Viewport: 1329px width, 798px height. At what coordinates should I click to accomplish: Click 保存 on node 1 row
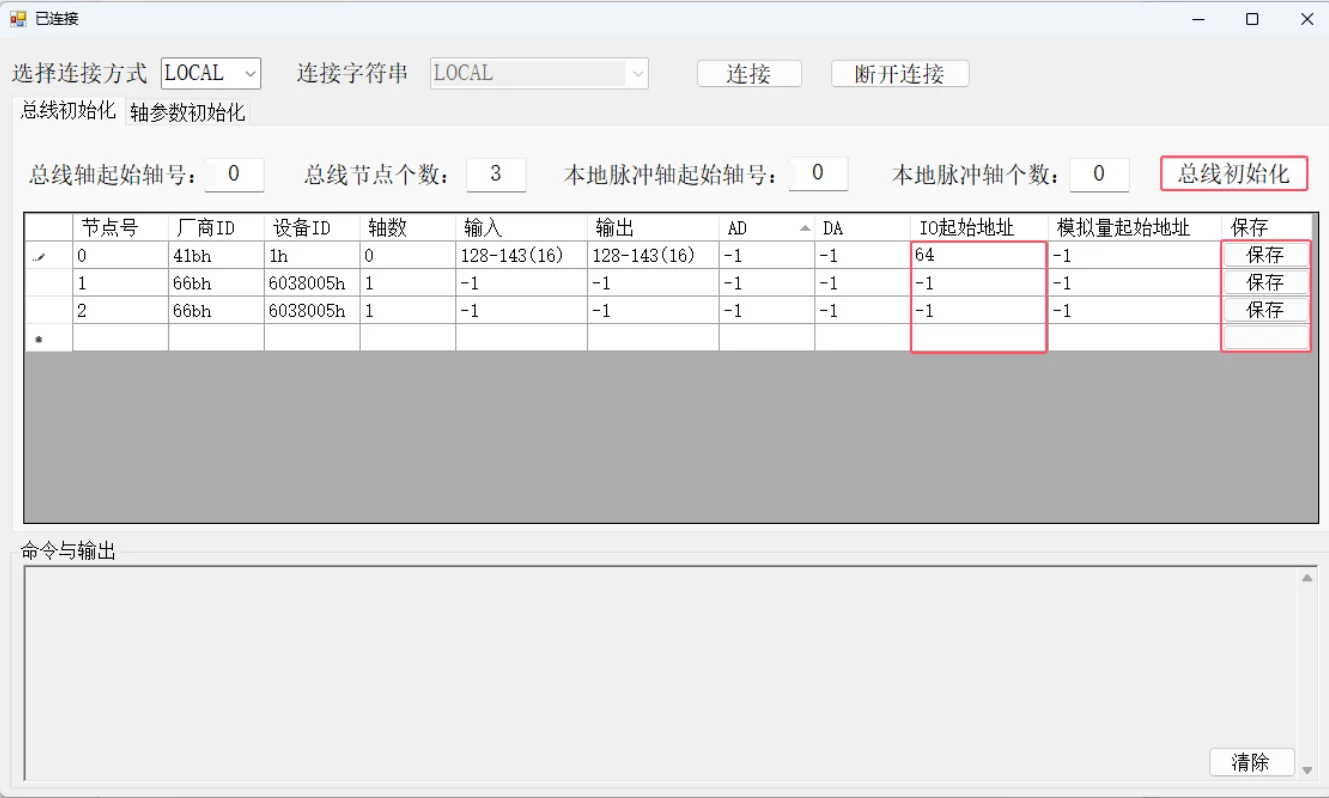(1265, 282)
